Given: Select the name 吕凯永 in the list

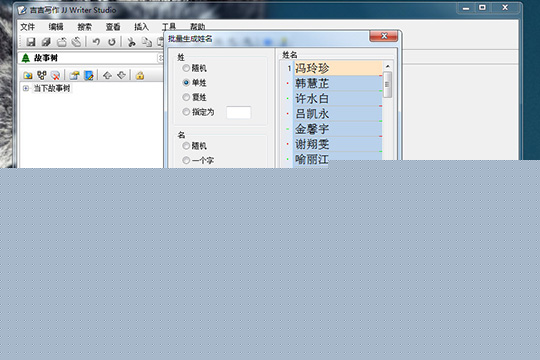Looking at the screenshot, I should [338, 114].
